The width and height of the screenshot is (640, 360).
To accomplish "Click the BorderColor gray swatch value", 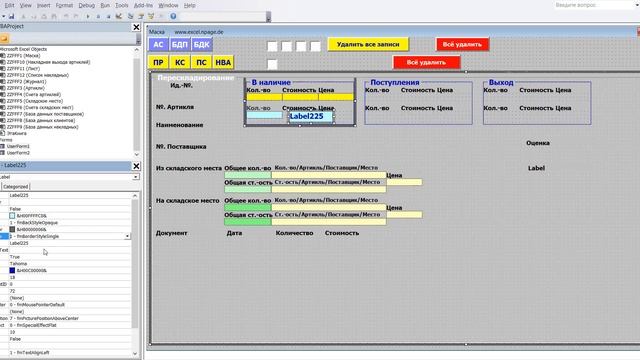I will 12,229.
